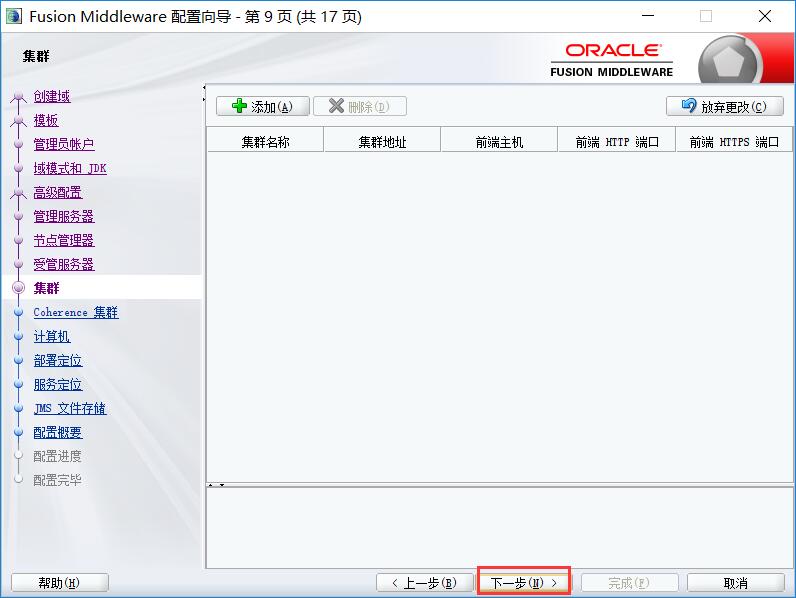Viewport: 796px width, 598px height.
Task: Go to the Coherence 集群 step
Action: coord(76,312)
